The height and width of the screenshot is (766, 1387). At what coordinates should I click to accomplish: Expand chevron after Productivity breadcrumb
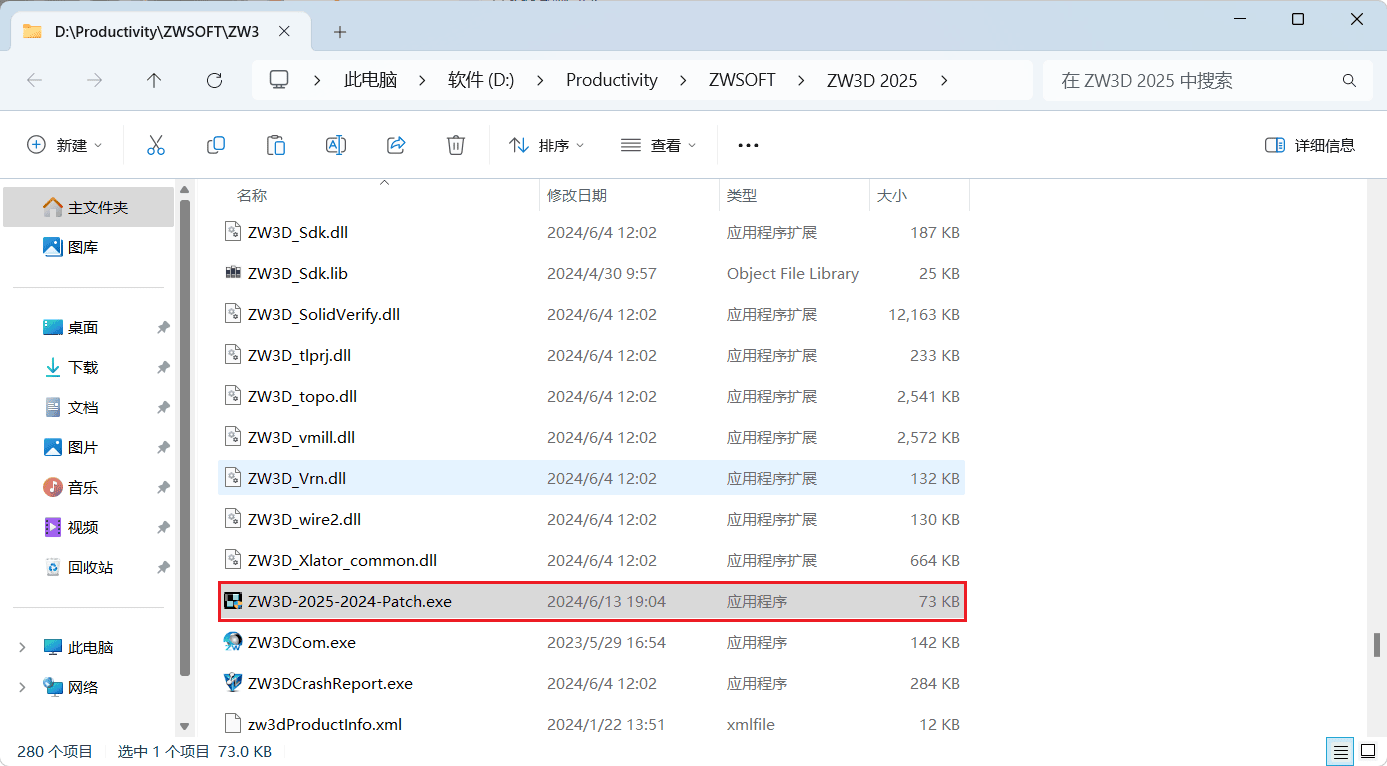(x=684, y=80)
